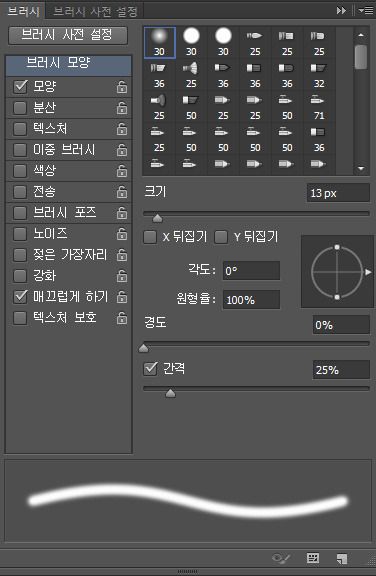Viewport: 376px width, 576px height.
Task: Select the soft round 30 brush preset
Action: pos(160,43)
